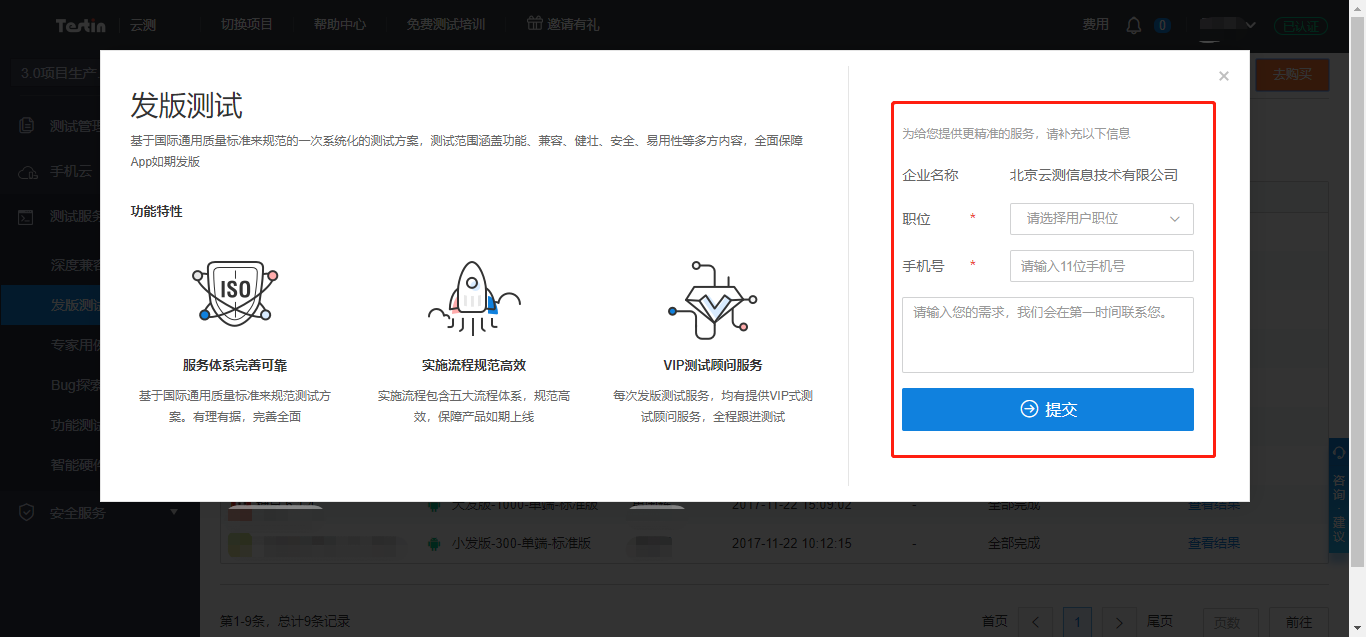This screenshot has height=637, width=1366.
Task: Submit the form with 提交 button
Action: click(1048, 409)
